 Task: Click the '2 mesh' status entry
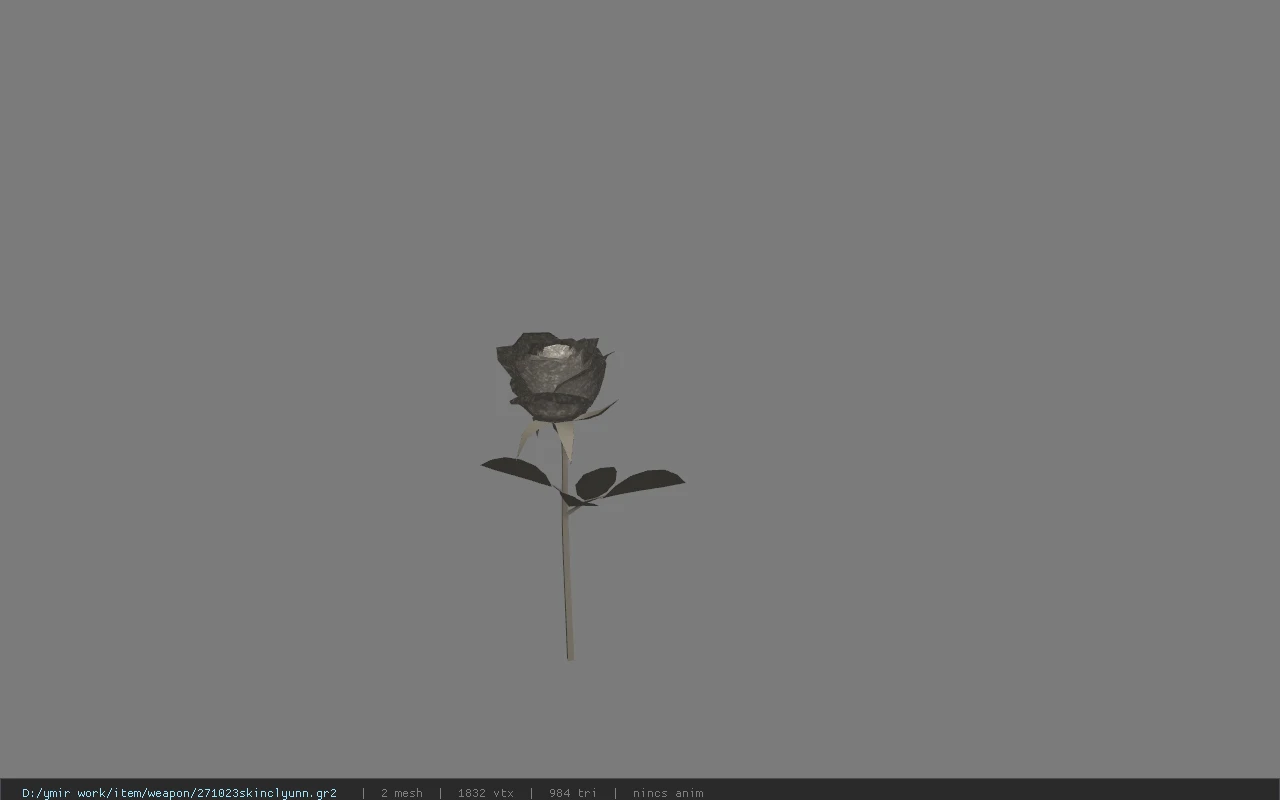[401, 793]
